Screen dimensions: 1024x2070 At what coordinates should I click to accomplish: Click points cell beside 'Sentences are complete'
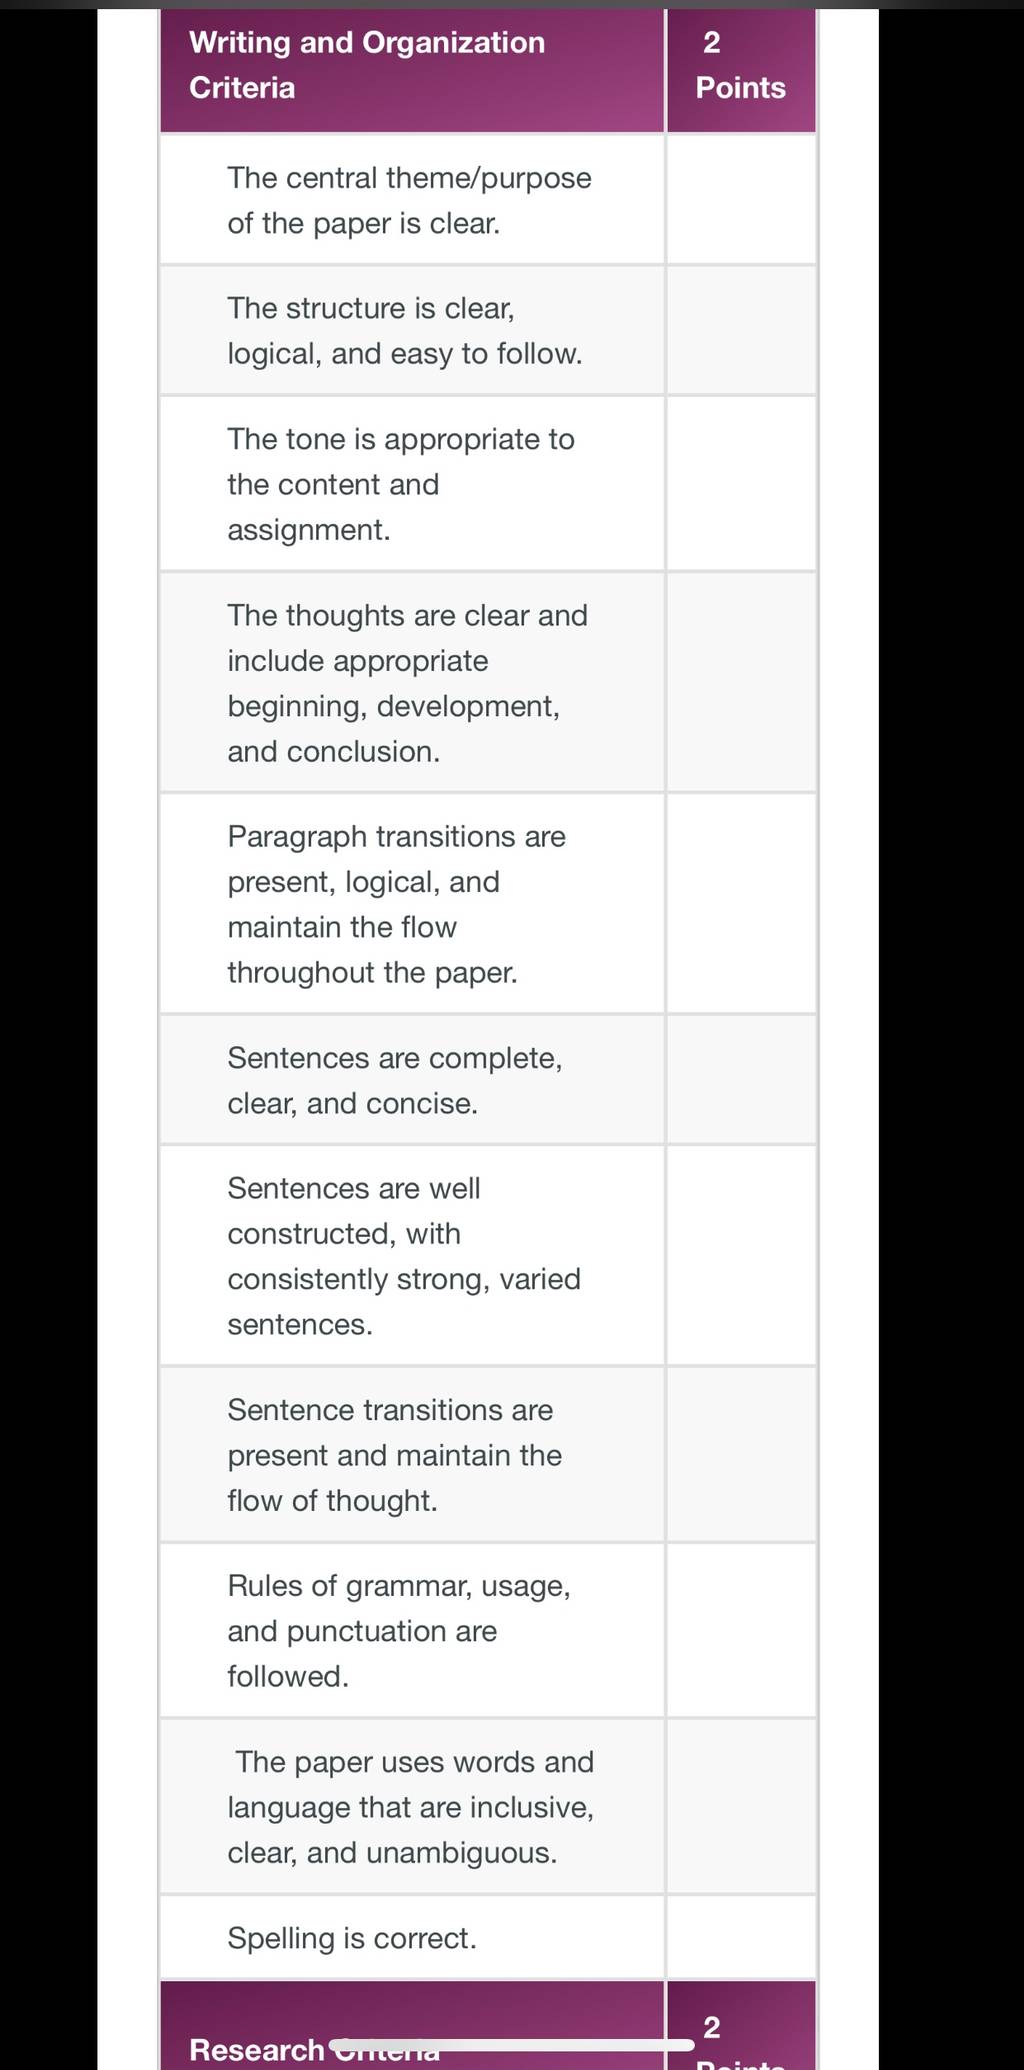741,1080
